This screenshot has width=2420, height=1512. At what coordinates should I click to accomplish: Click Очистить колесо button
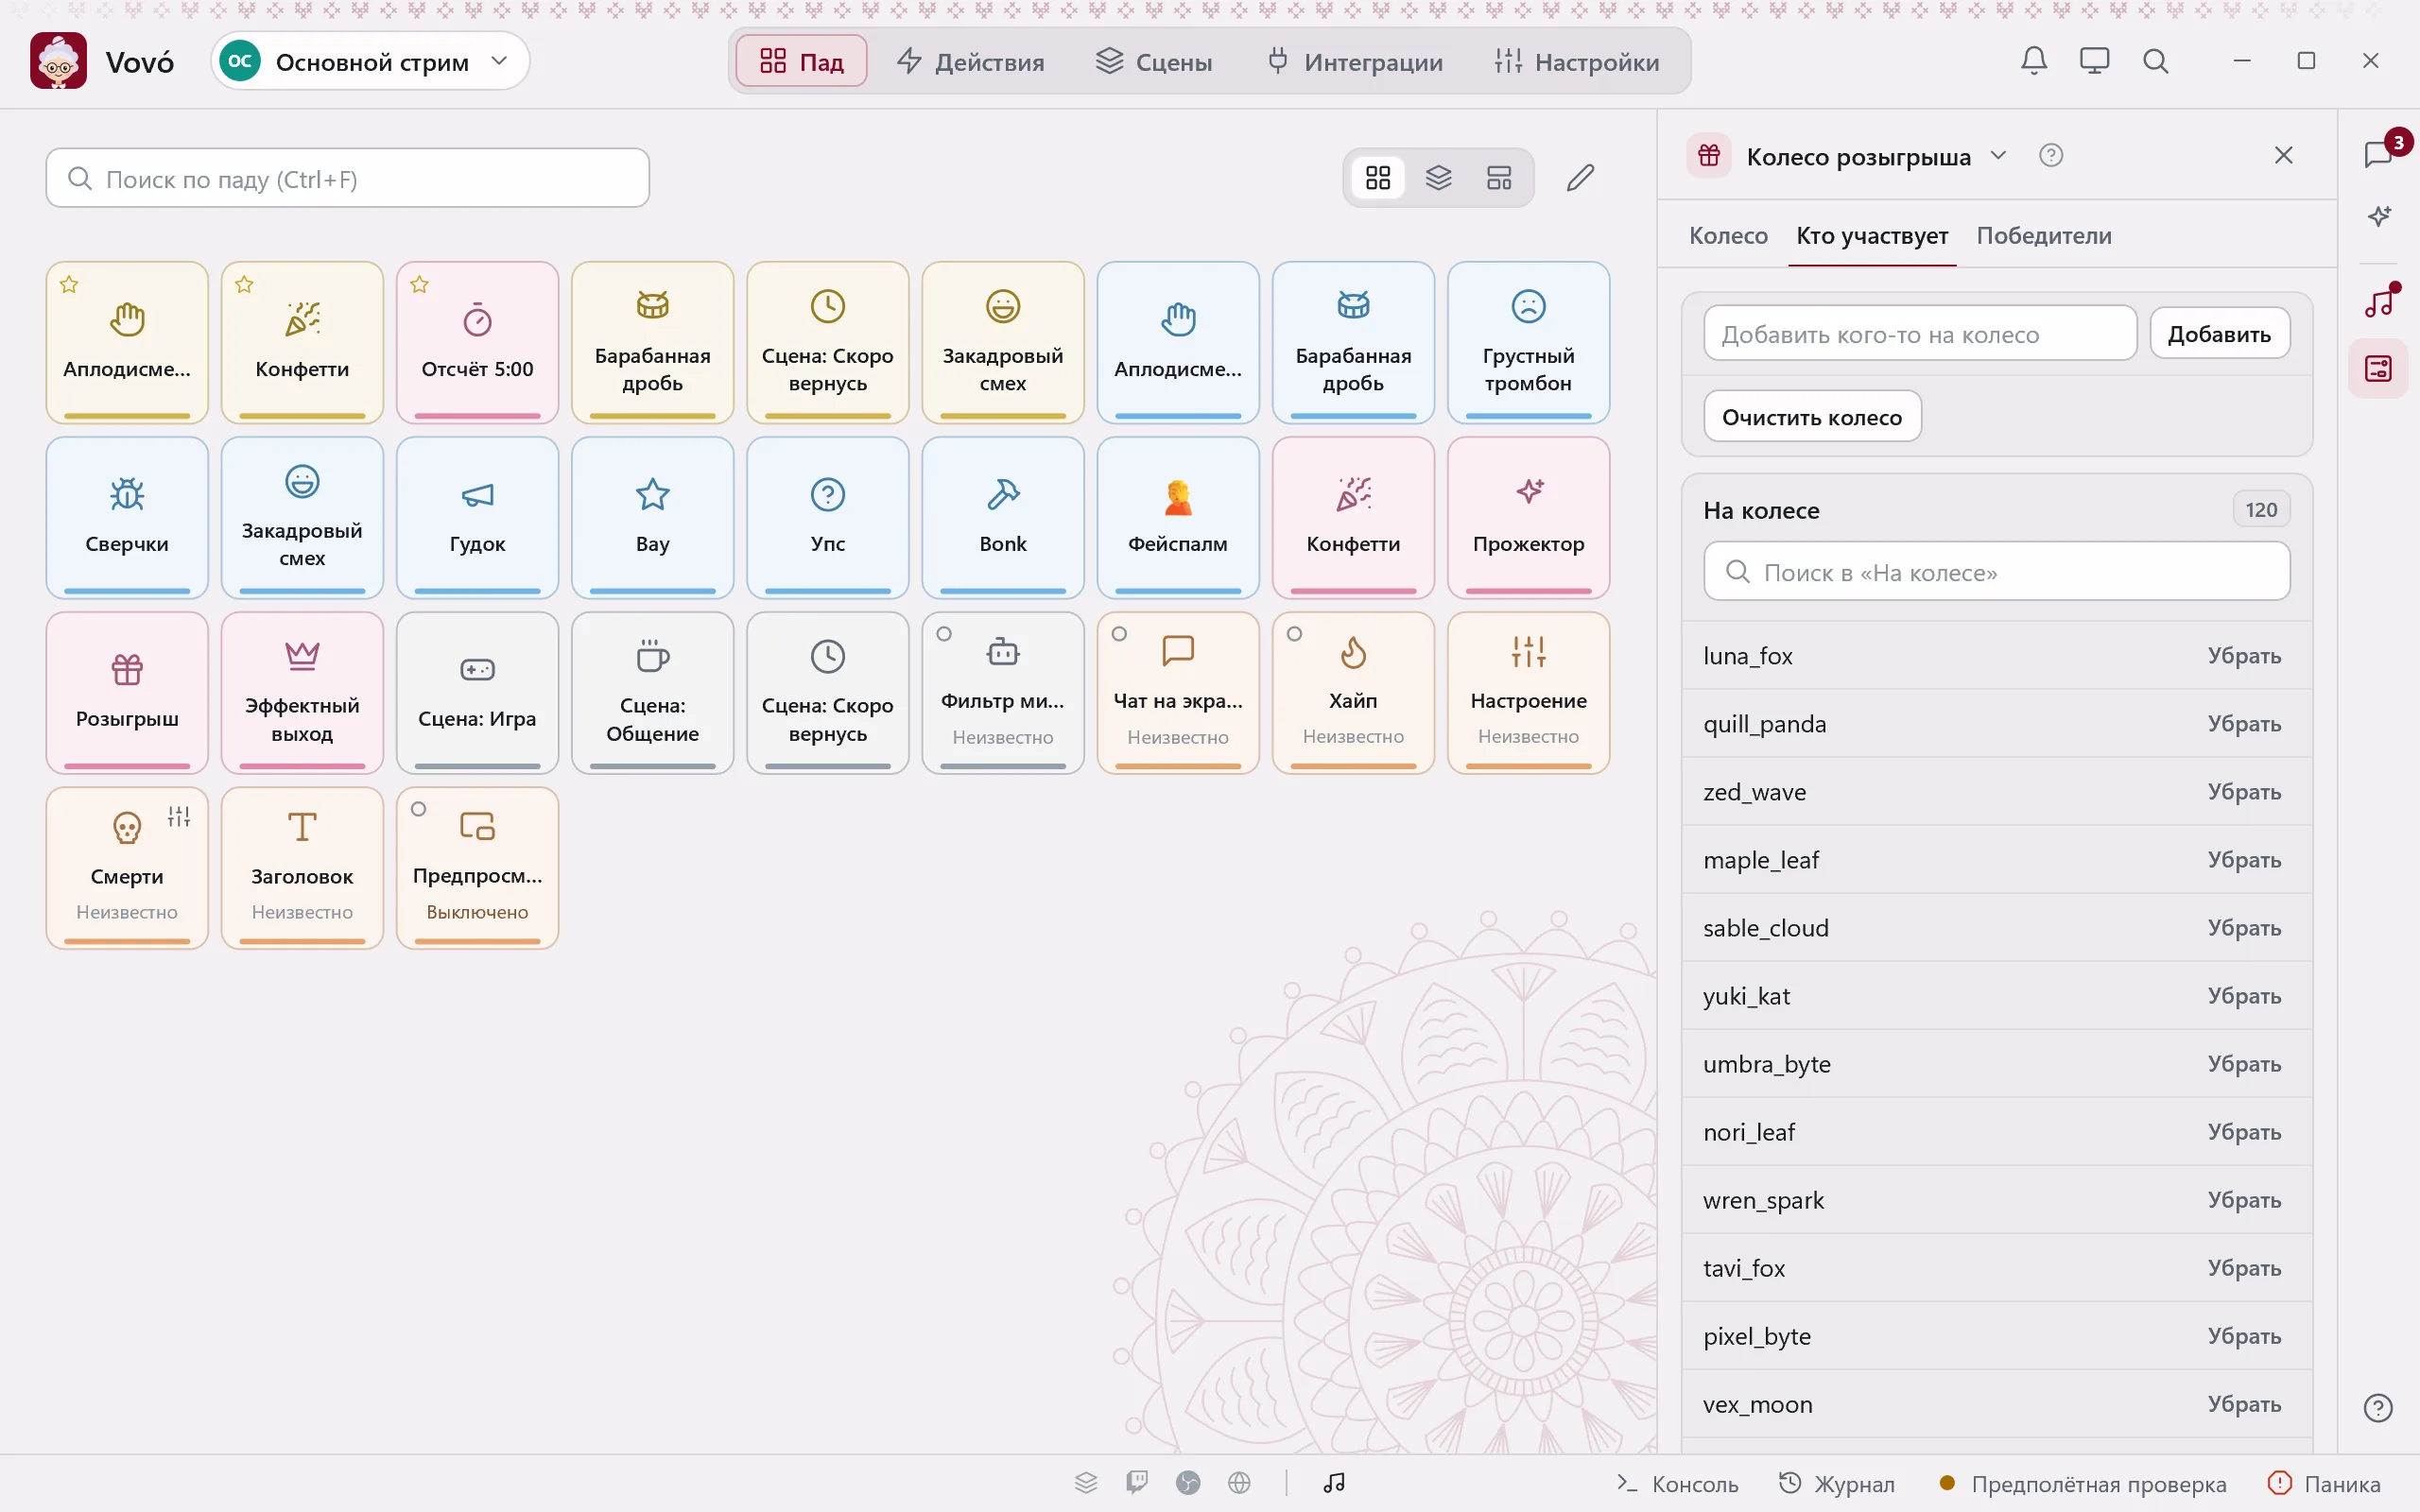(1812, 416)
